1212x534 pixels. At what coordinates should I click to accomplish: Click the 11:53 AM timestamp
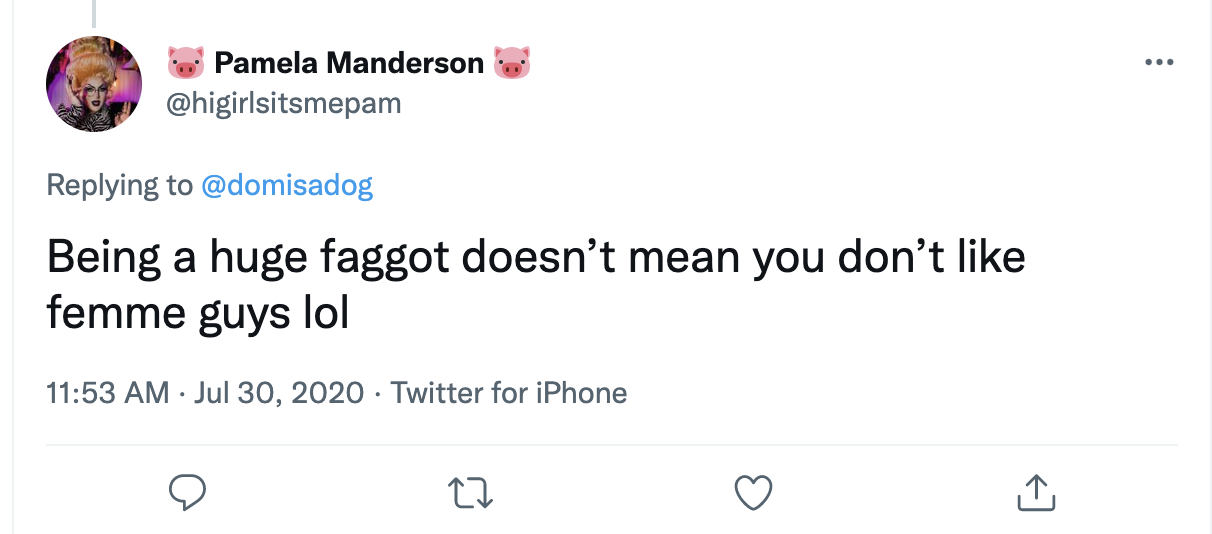(x=108, y=393)
